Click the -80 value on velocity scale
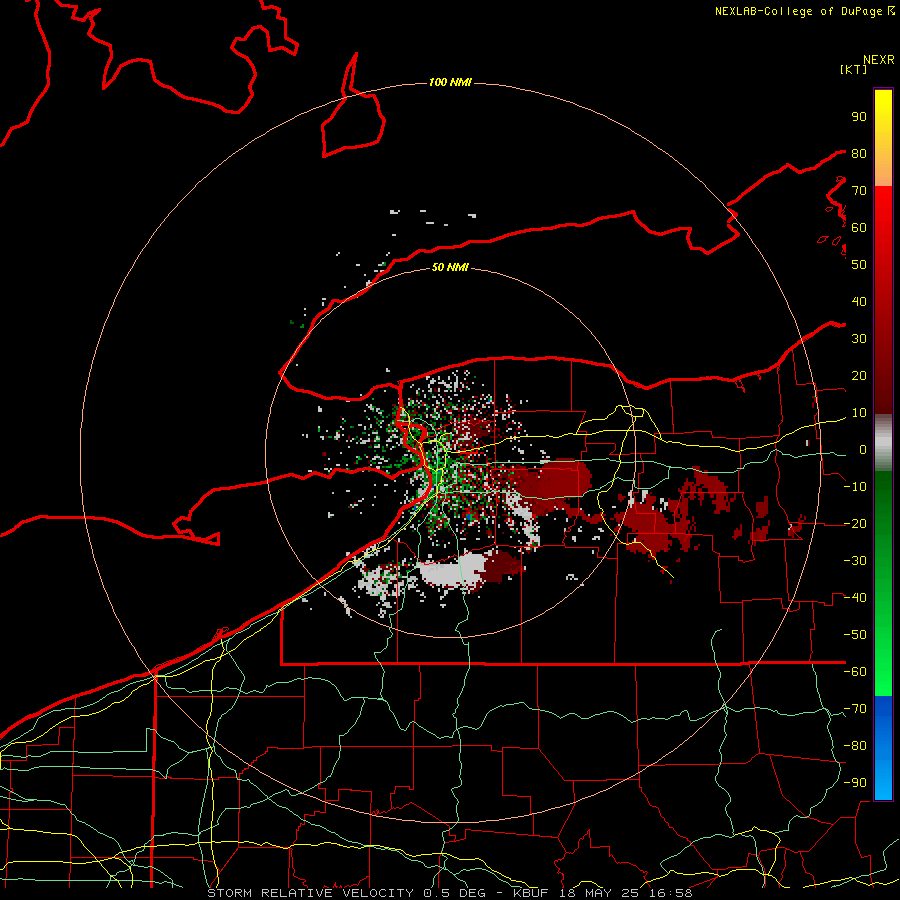The height and width of the screenshot is (900, 900). coord(855,746)
